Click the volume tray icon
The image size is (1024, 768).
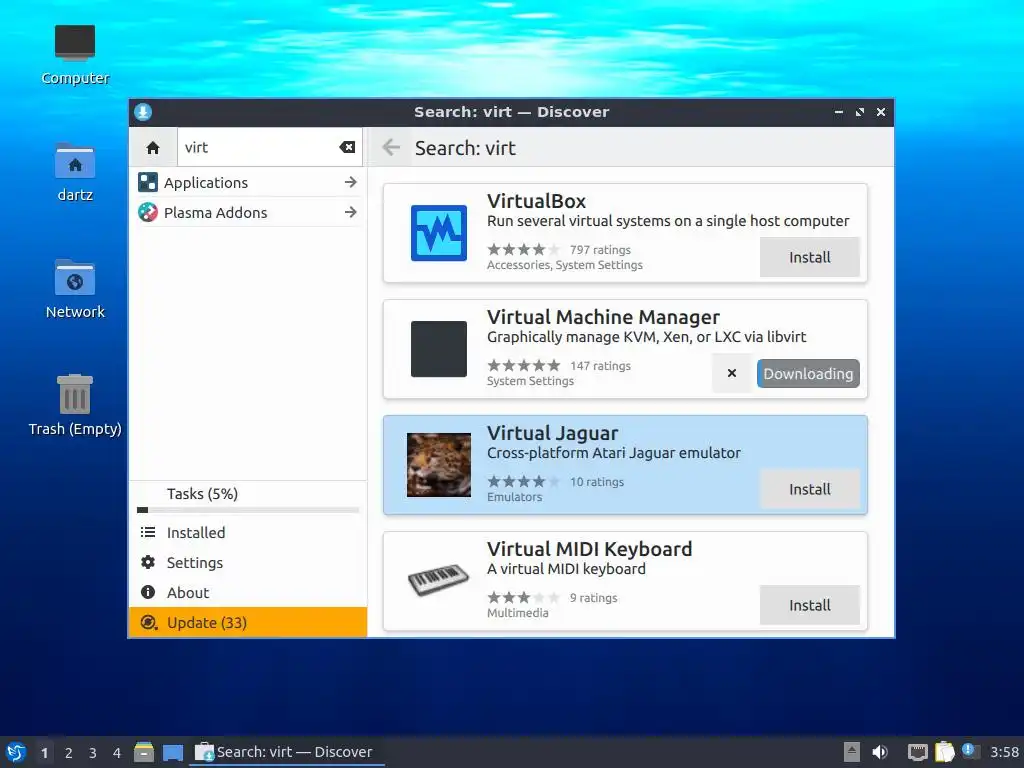[880, 752]
